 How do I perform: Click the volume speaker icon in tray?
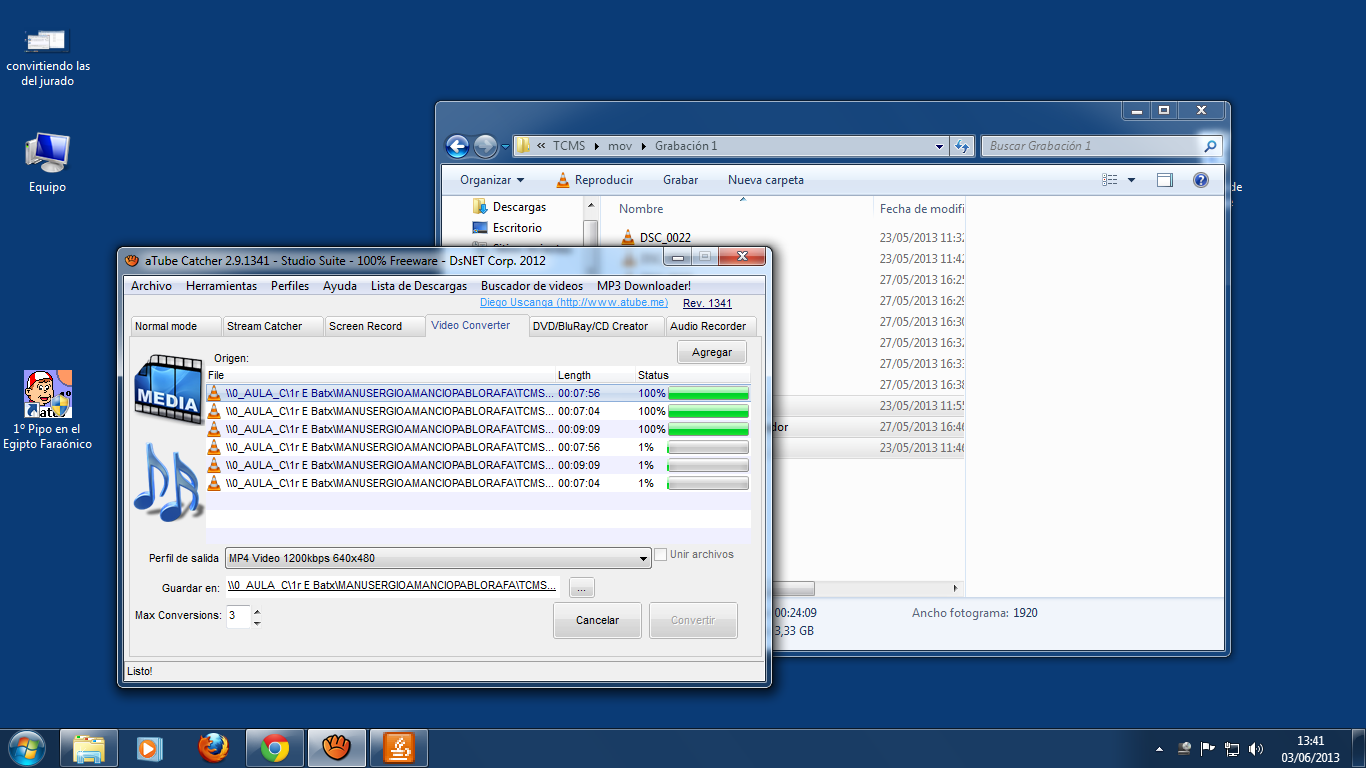pos(1256,748)
